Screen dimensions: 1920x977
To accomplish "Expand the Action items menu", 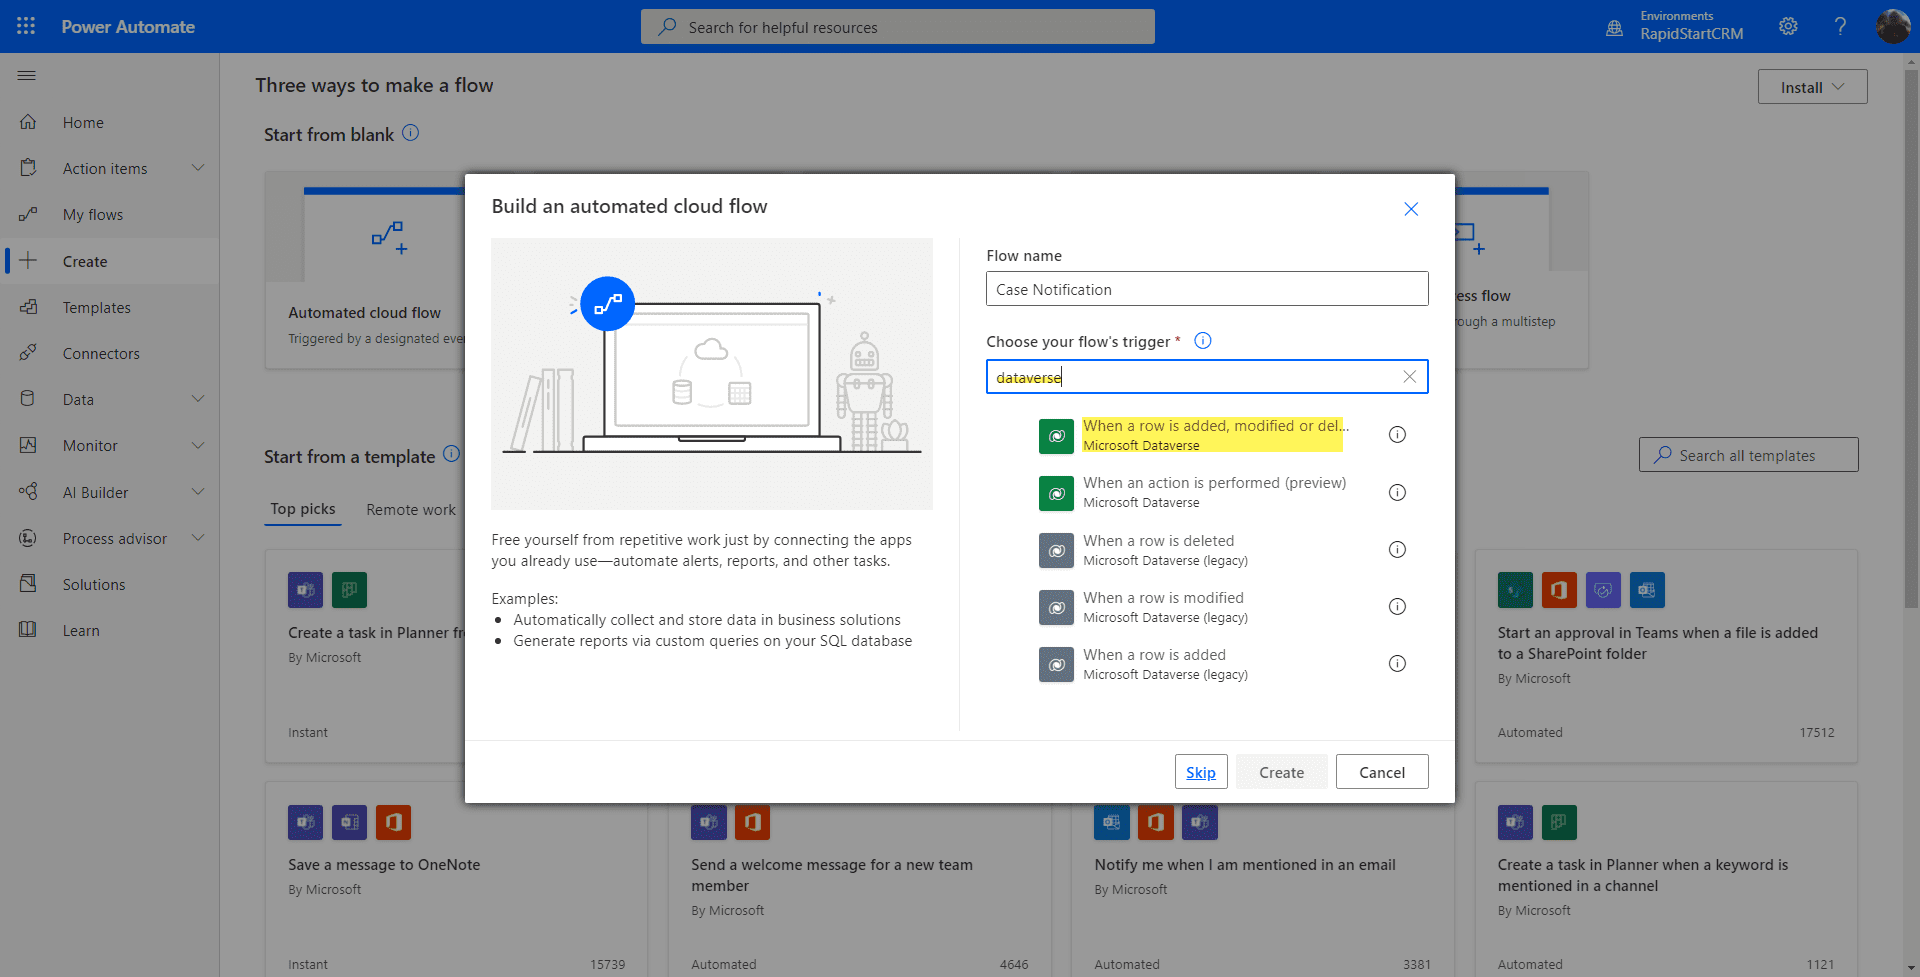I will [198, 168].
